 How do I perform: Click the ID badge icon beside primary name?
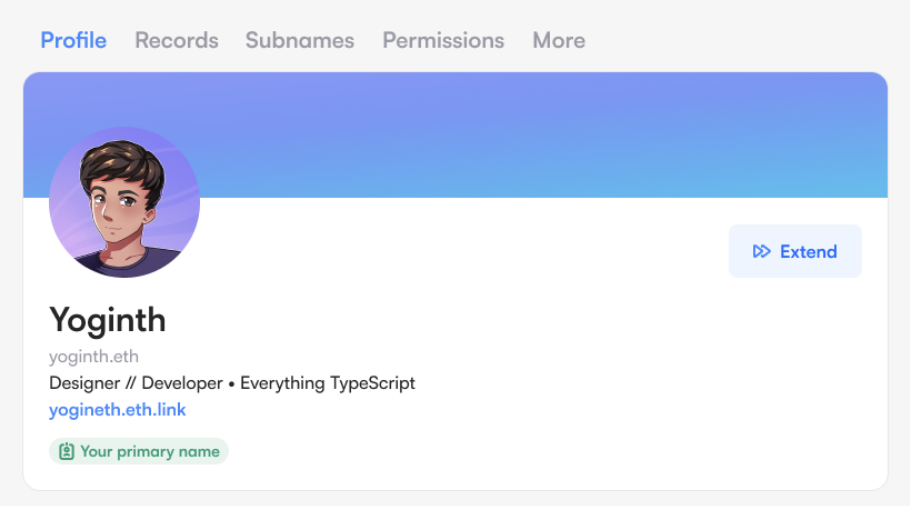[x=66, y=452]
